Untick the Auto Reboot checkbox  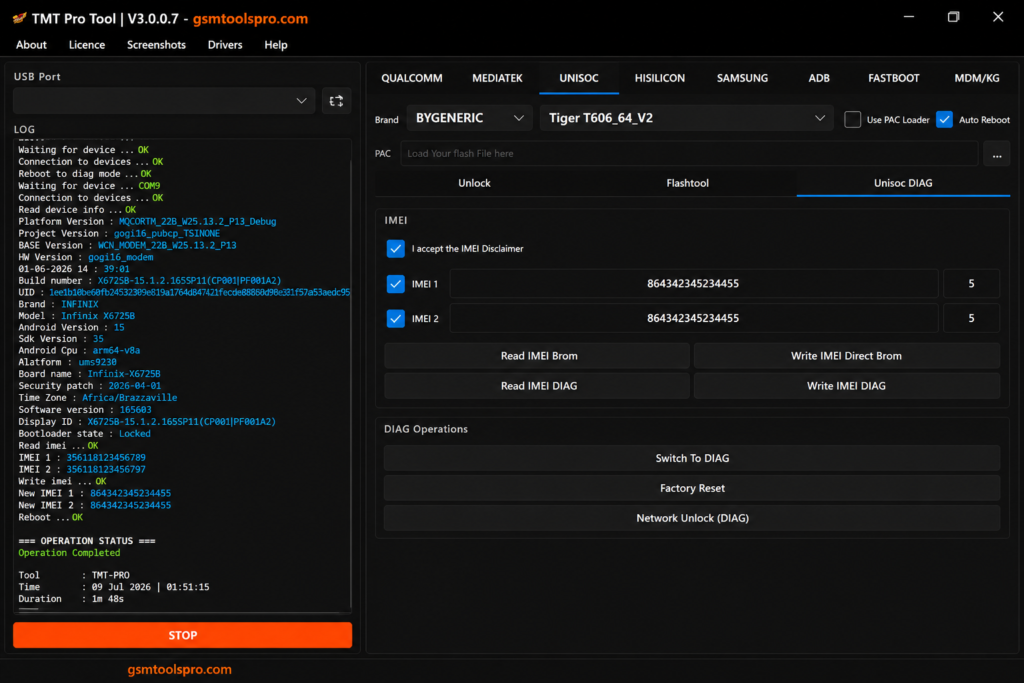pyautogui.click(x=944, y=119)
